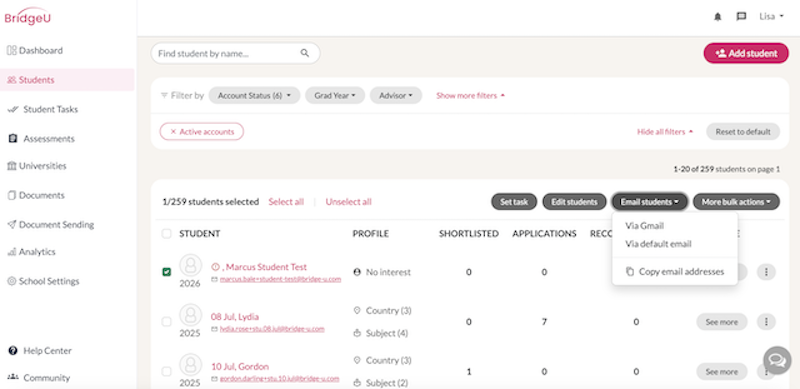Click the BridgeU logo
This screenshot has height=389, width=800.
coord(28,16)
